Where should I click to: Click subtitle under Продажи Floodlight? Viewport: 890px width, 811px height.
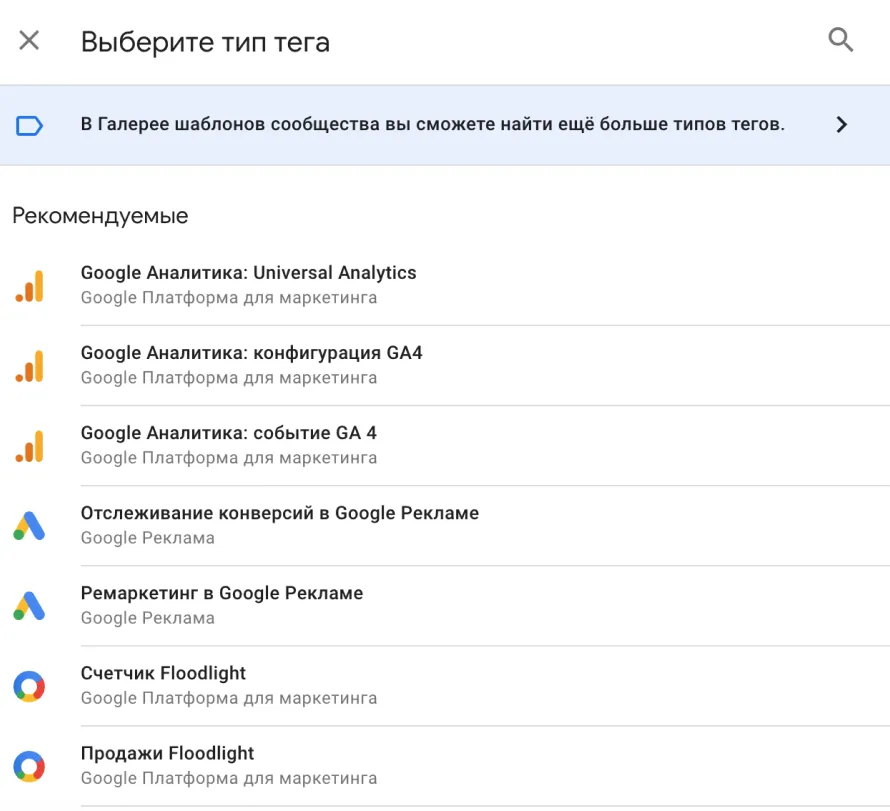229,778
